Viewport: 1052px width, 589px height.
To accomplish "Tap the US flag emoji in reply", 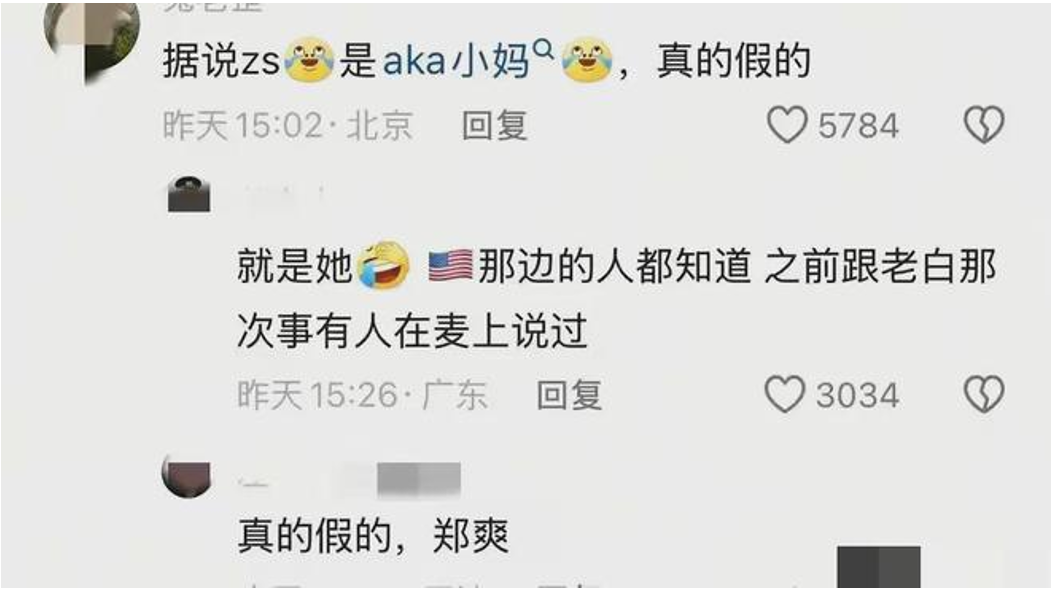I will click(x=450, y=265).
